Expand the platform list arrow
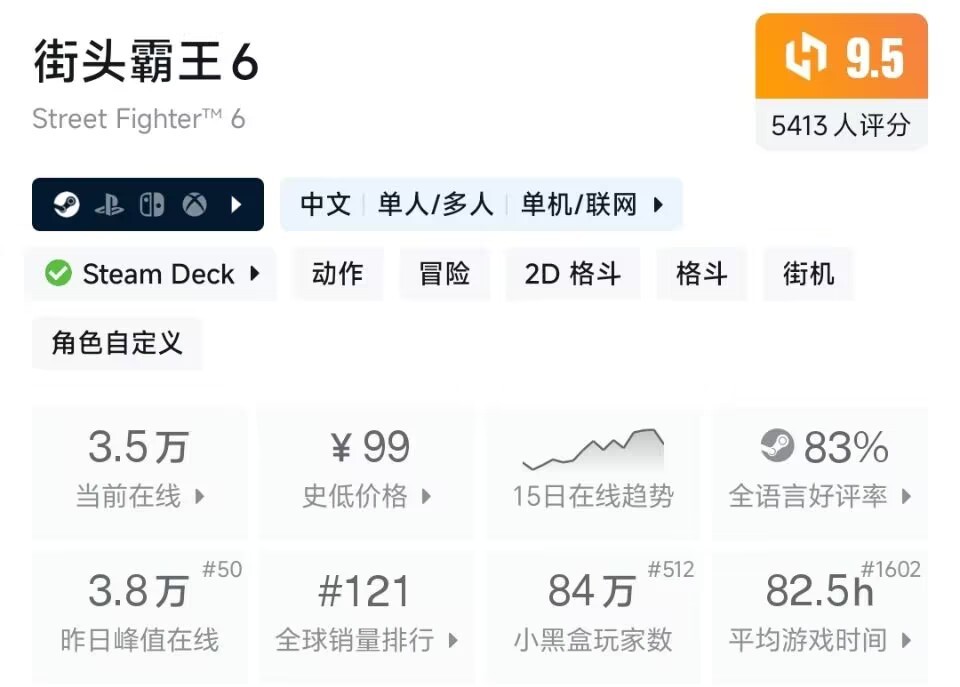 237,205
